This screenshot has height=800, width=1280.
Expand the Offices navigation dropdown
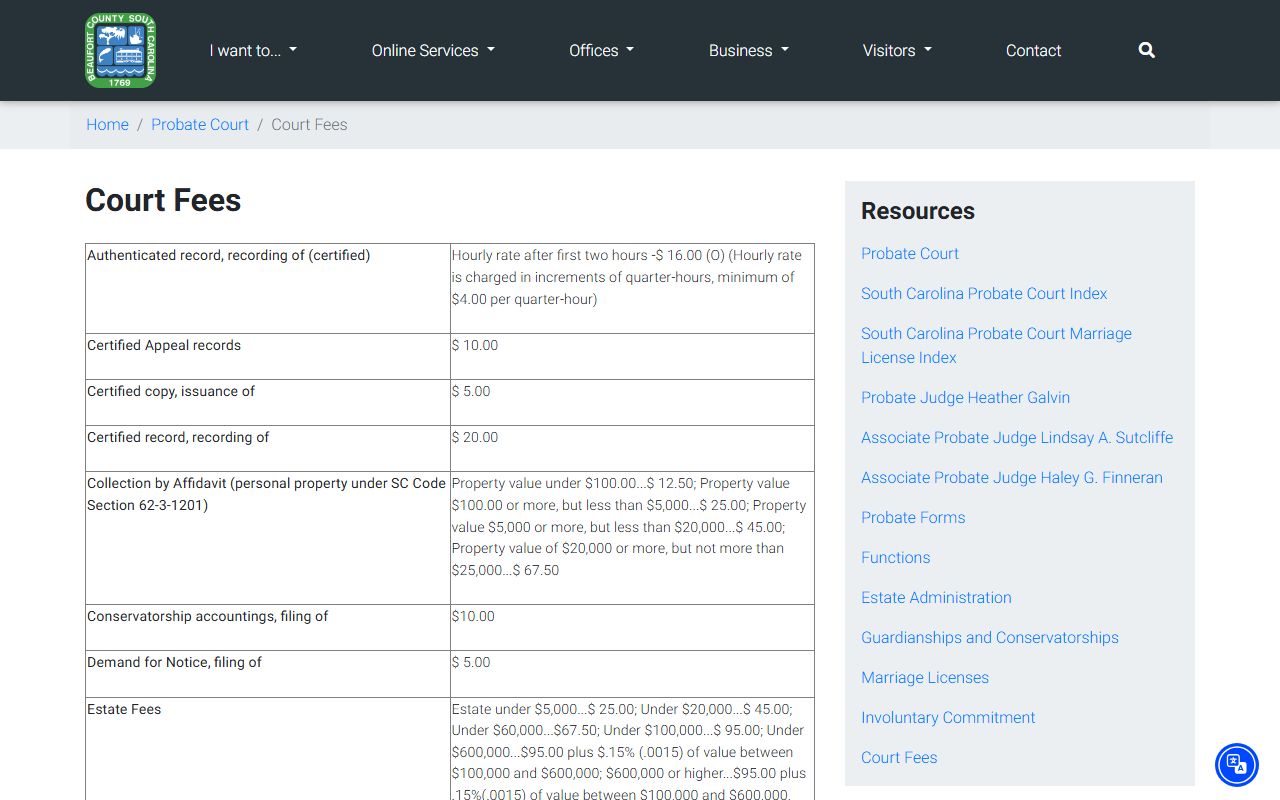(601, 50)
